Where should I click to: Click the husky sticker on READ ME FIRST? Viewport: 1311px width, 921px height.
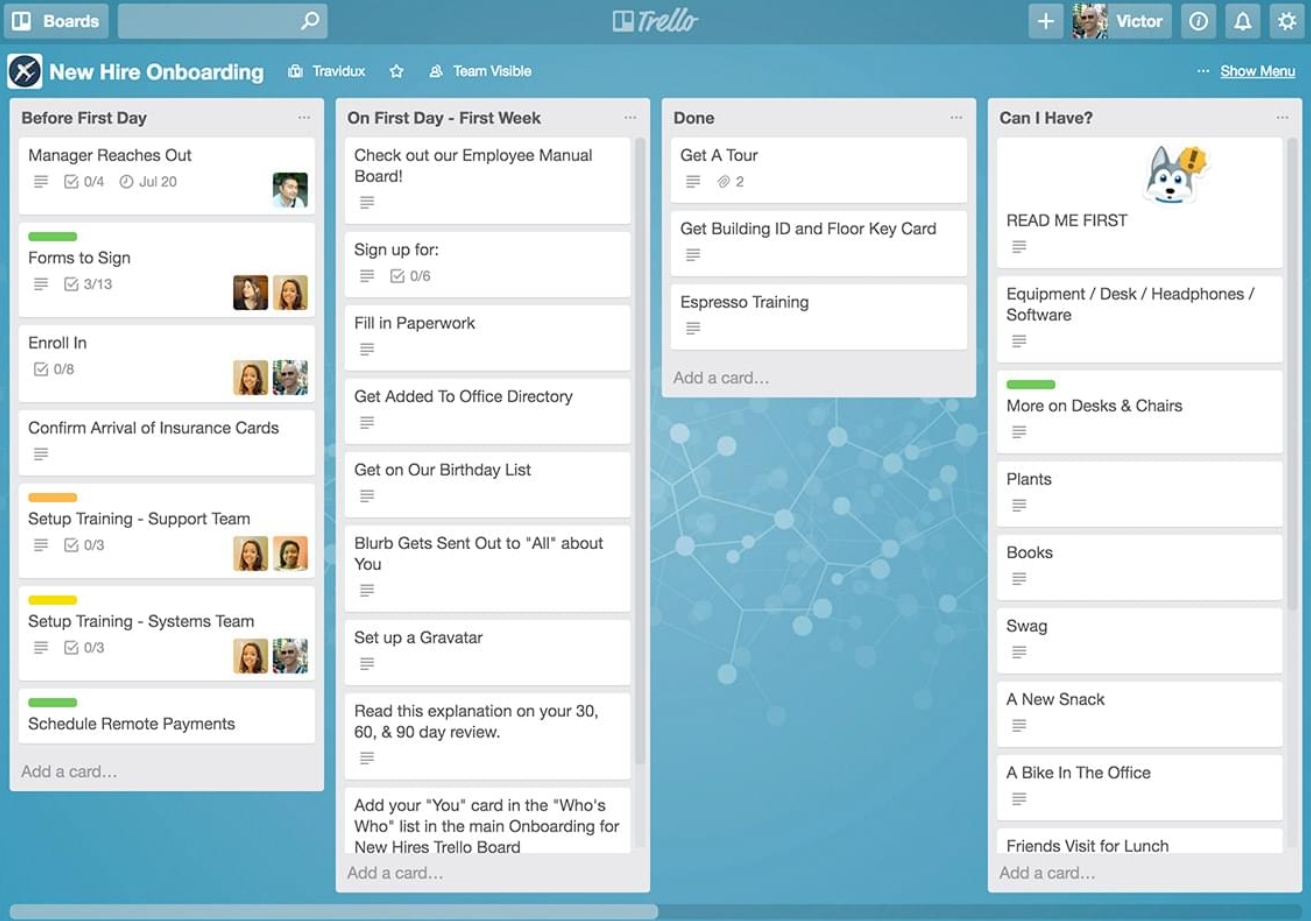click(x=1174, y=174)
